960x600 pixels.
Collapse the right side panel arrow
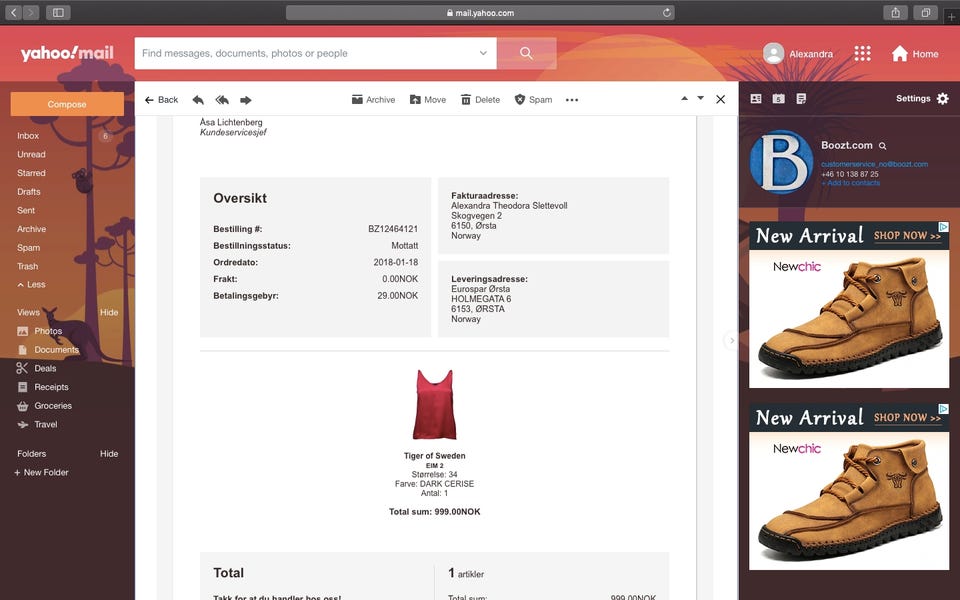(731, 340)
